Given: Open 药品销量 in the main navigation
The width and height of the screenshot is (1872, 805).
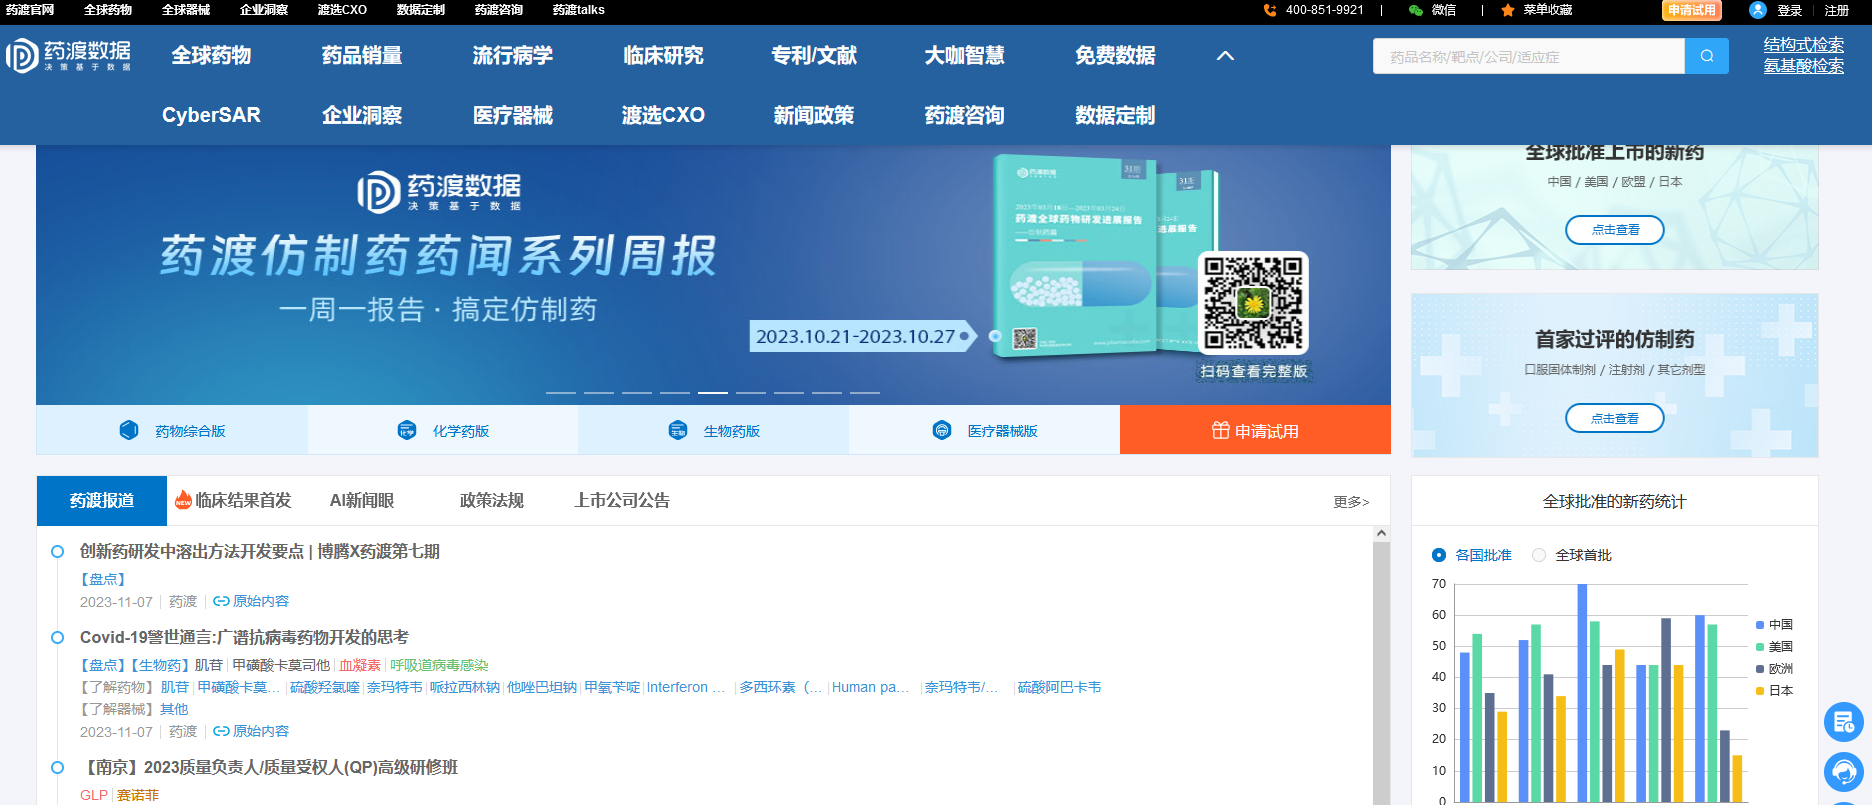Looking at the screenshot, I should point(362,56).
